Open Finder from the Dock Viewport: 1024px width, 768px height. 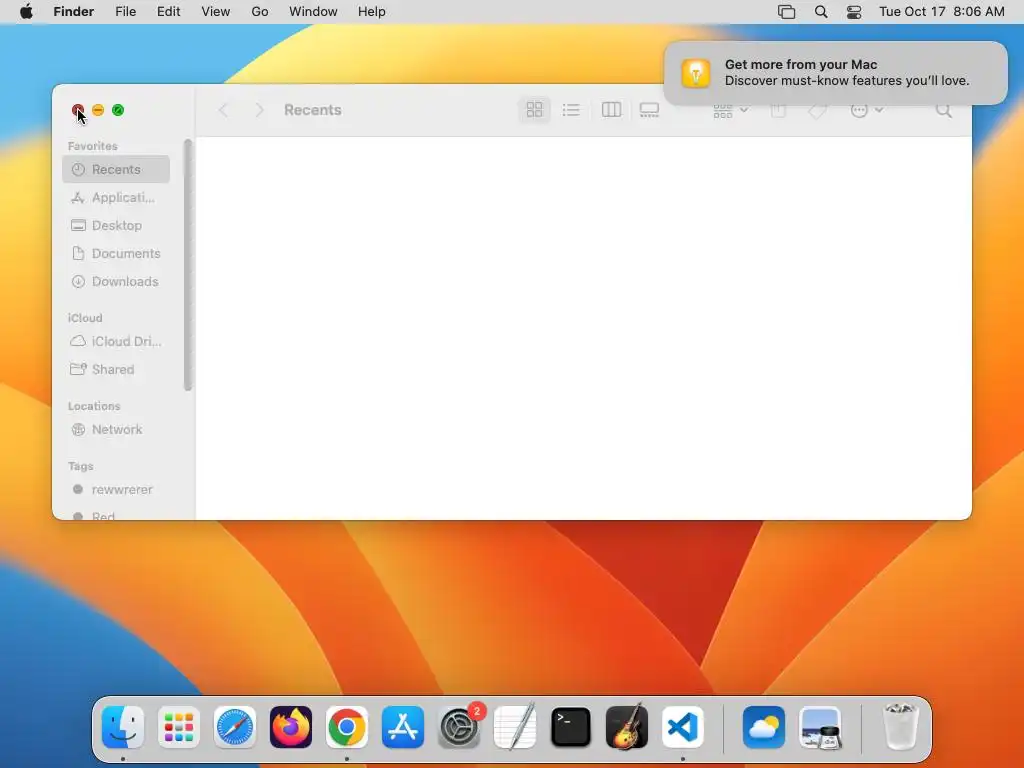123,727
